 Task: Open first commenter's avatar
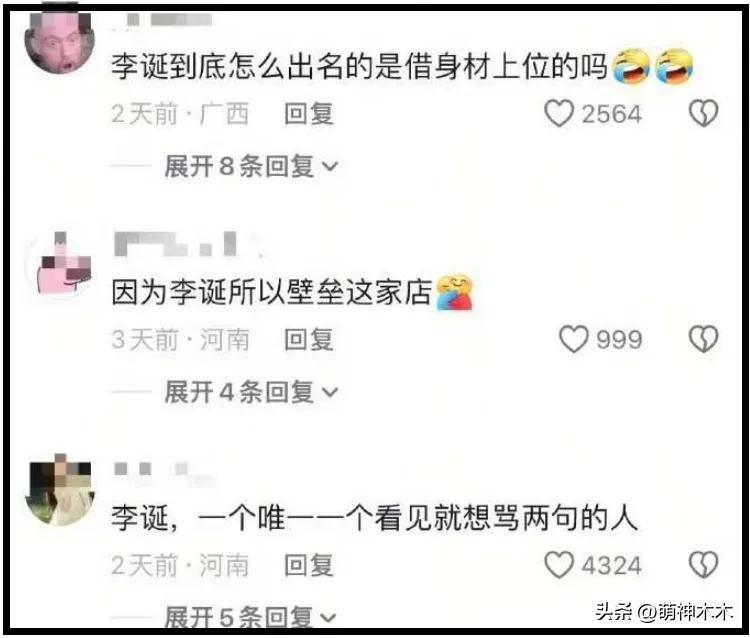(60, 41)
